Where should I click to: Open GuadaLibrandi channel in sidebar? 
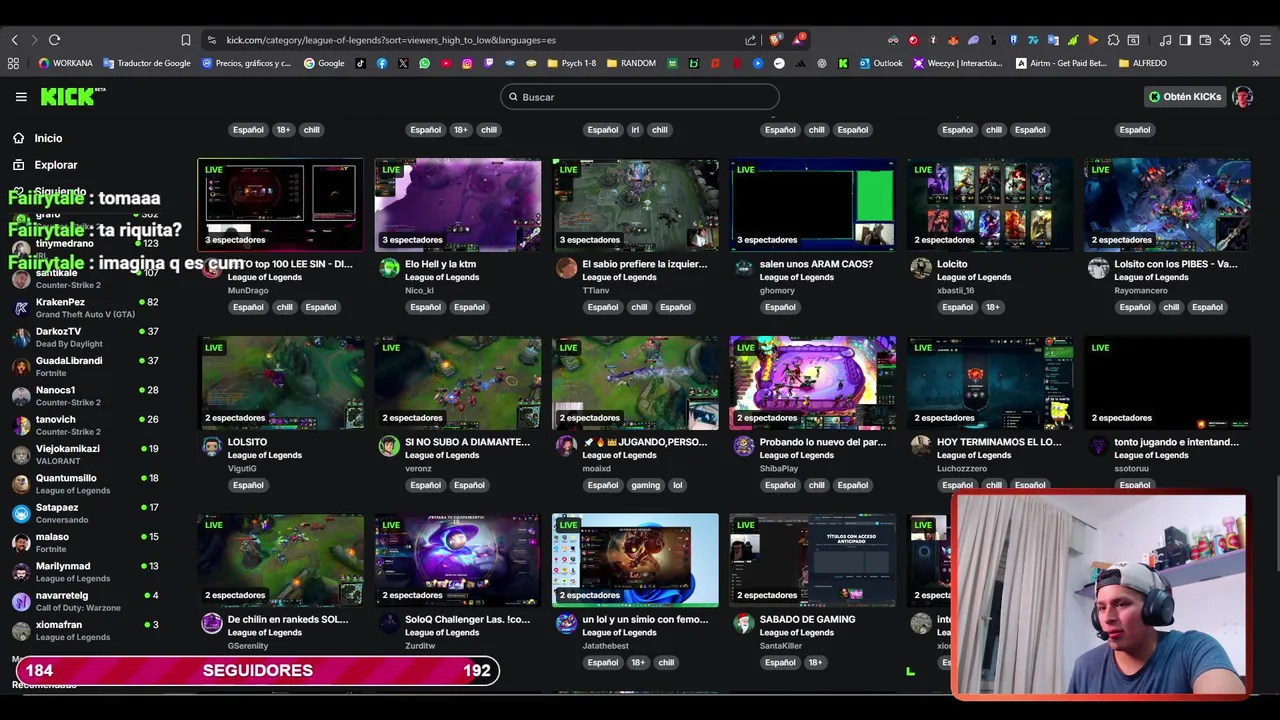[x=85, y=366]
